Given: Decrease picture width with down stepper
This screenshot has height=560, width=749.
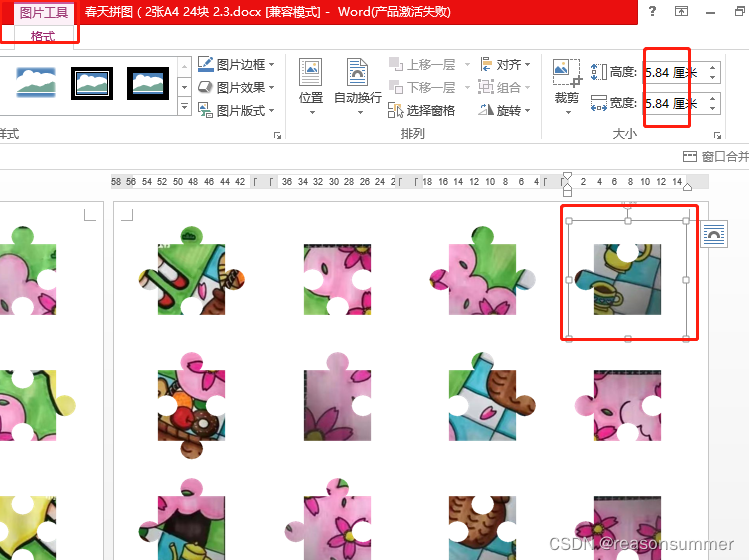Looking at the screenshot, I should 712,108.
